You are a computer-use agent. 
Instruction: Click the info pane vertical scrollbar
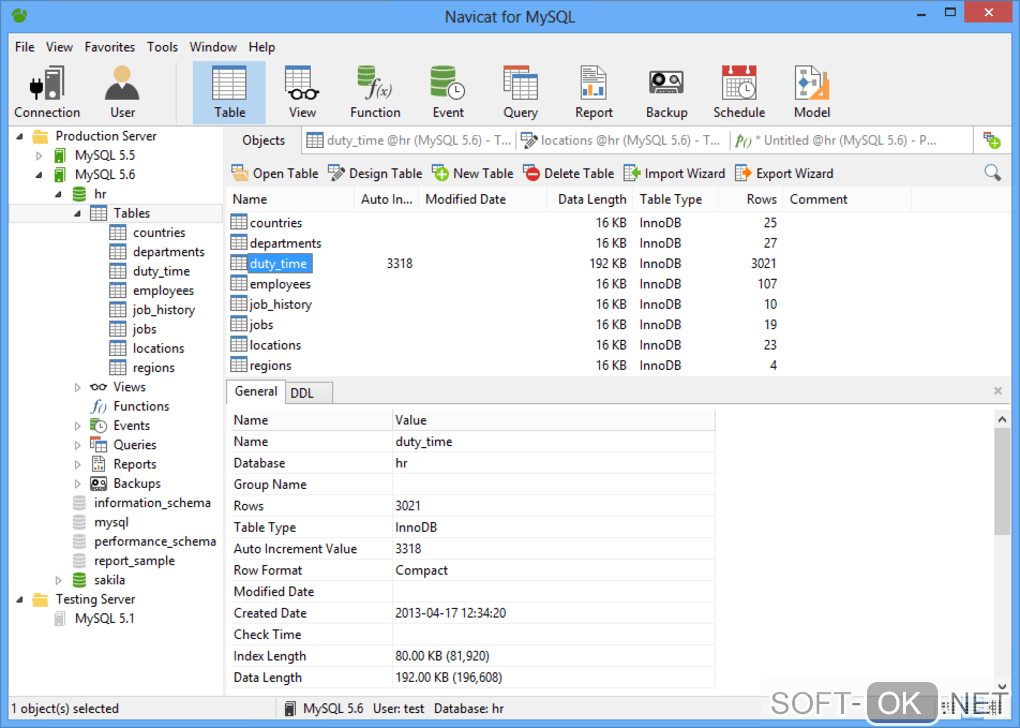[1002, 481]
